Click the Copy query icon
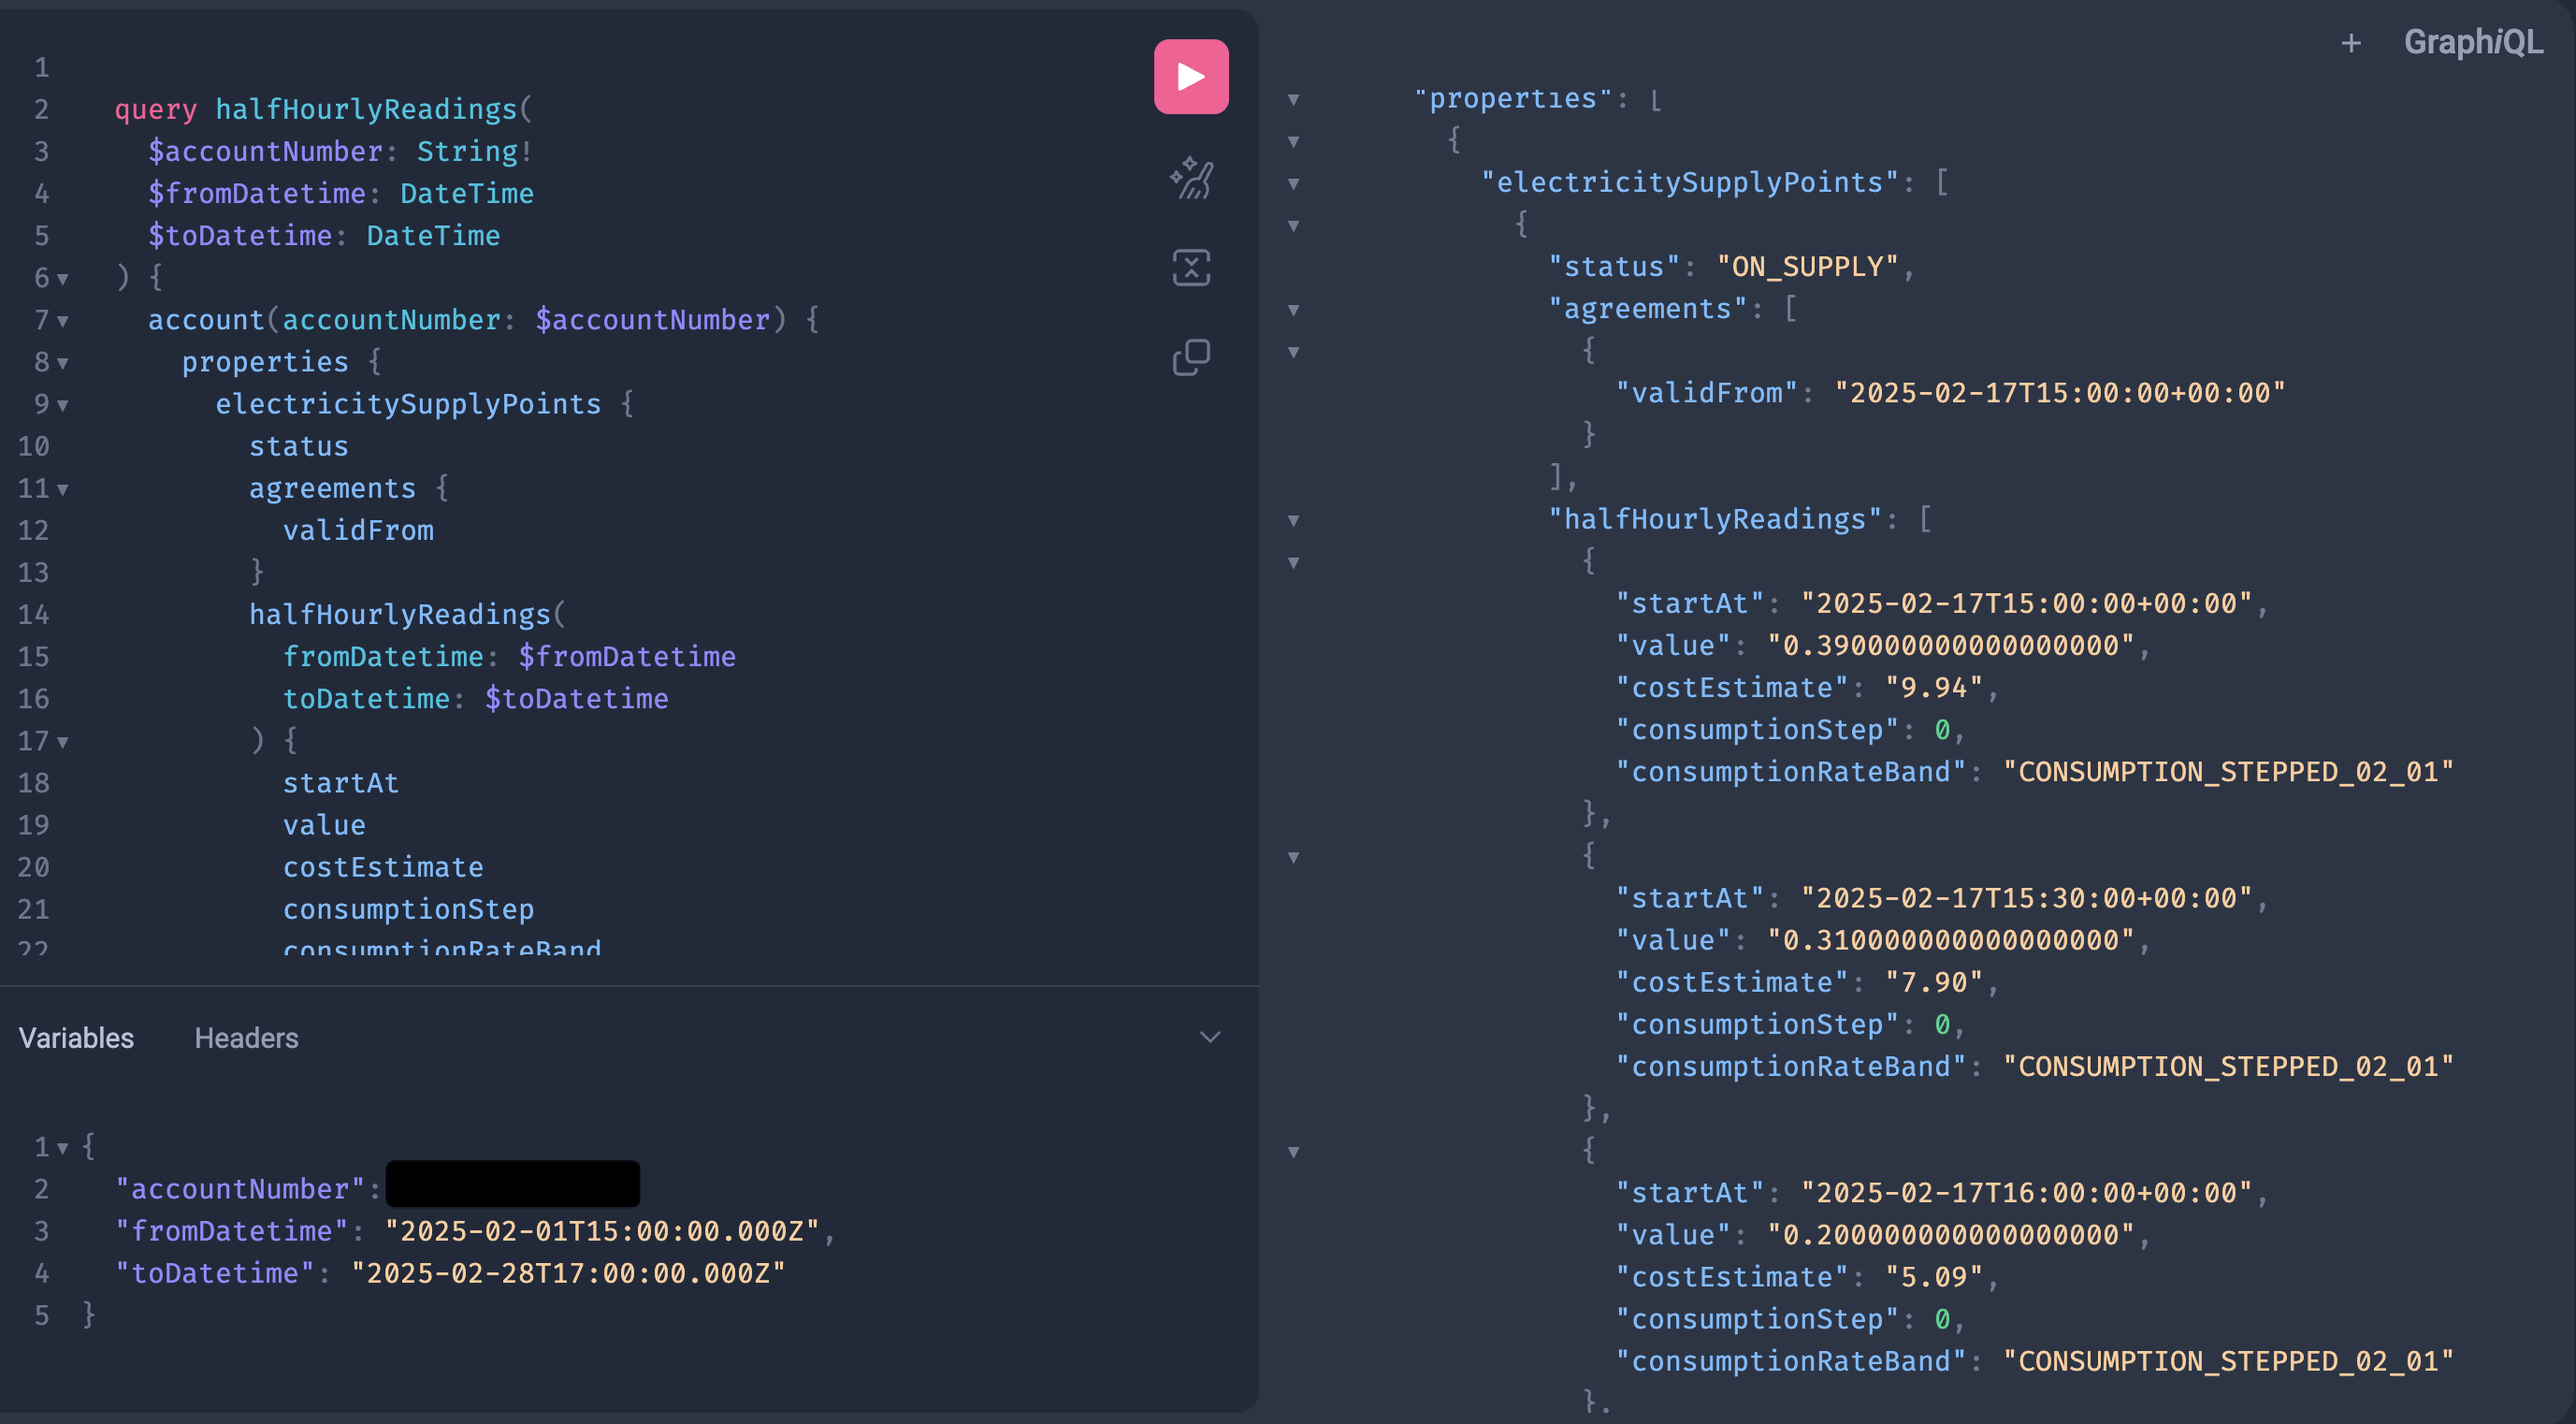 point(1190,357)
